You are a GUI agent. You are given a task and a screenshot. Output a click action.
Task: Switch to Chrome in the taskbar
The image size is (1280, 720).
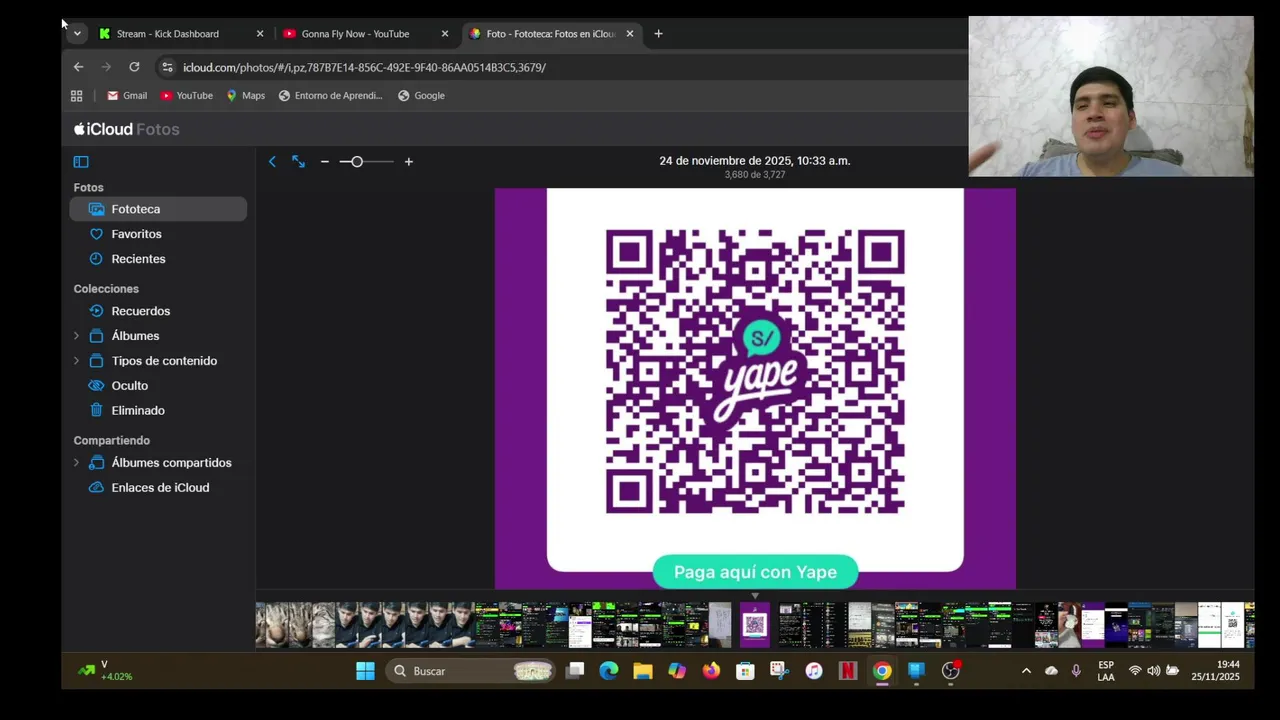[882, 671]
